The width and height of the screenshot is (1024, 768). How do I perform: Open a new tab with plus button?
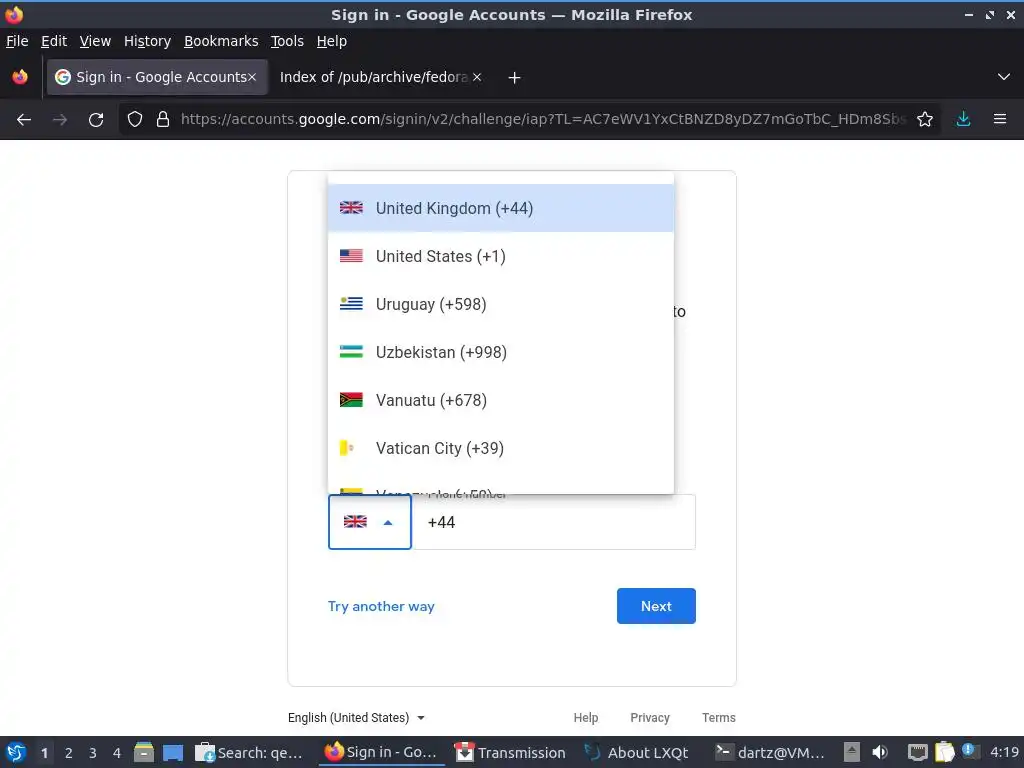pyautogui.click(x=515, y=78)
